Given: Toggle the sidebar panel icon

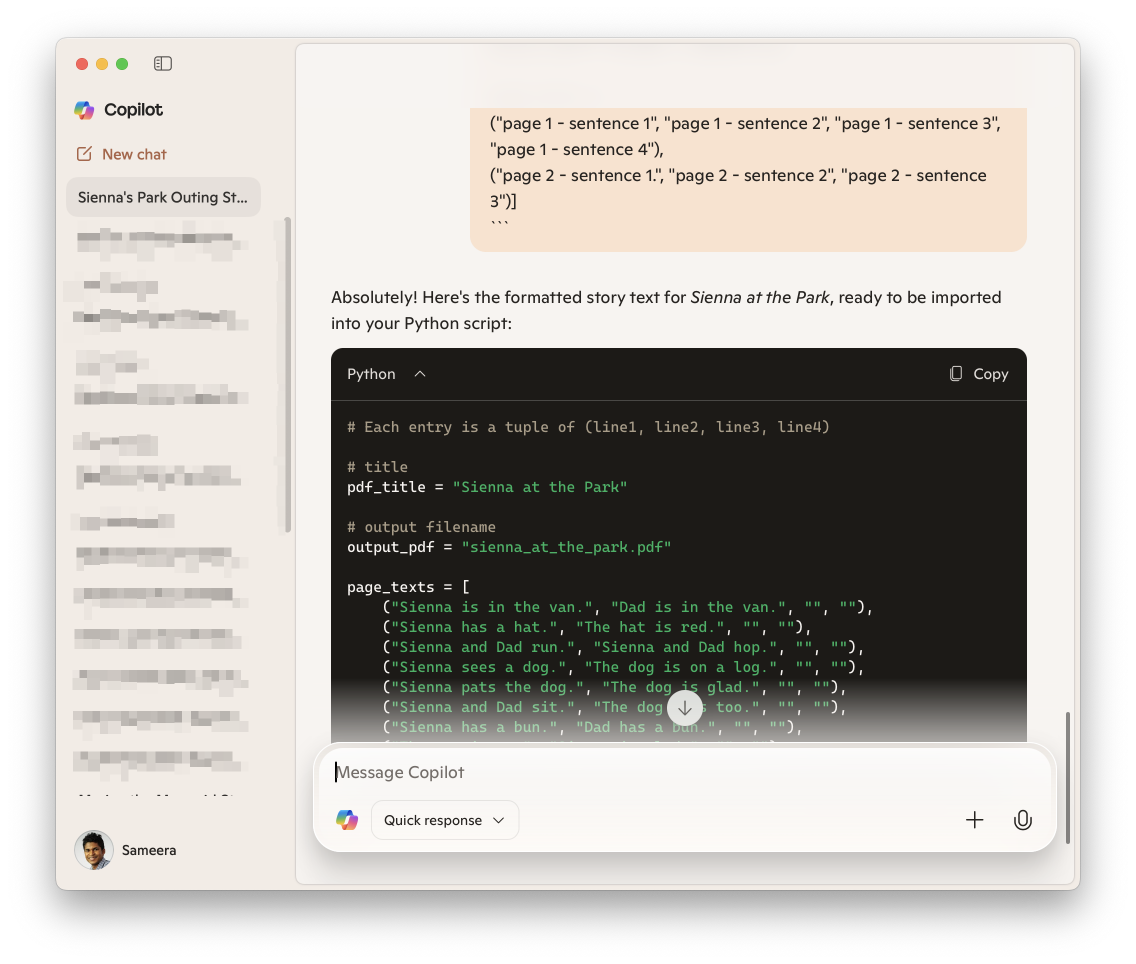Looking at the screenshot, I should click(163, 64).
